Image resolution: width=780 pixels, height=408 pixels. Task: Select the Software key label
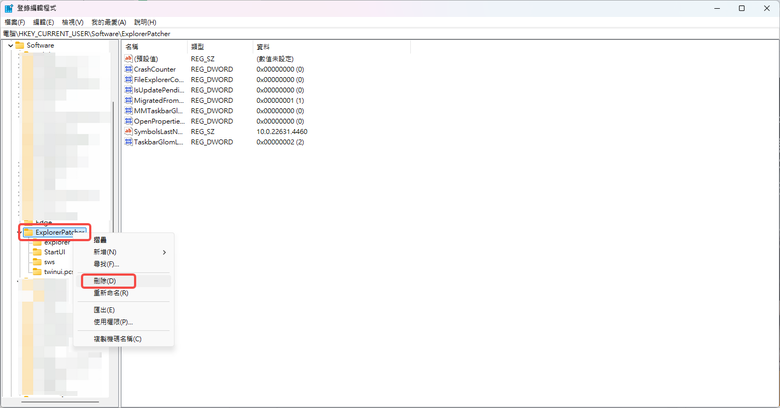point(40,45)
